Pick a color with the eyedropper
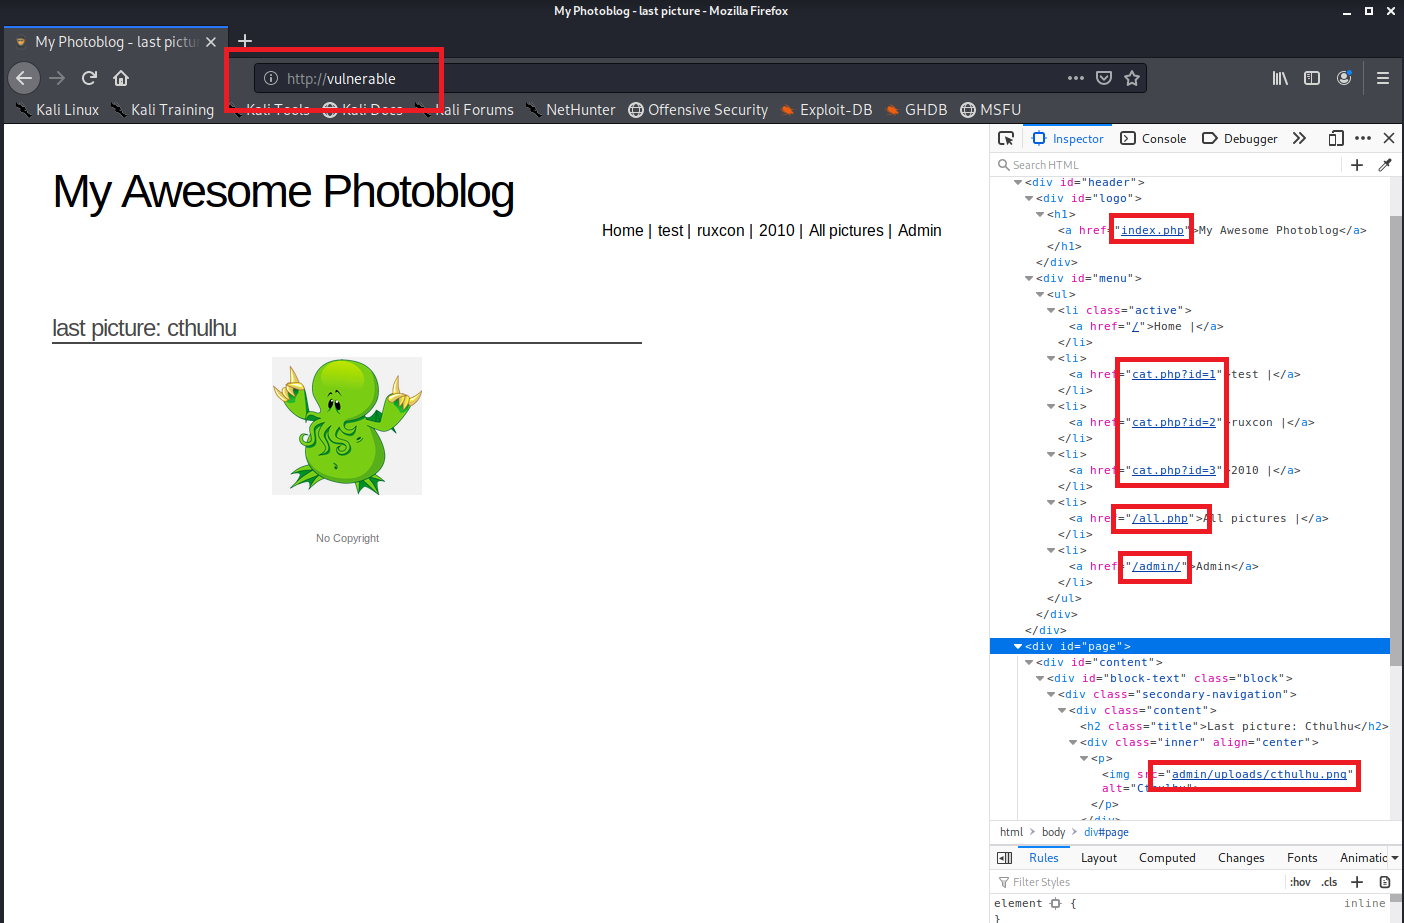Viewport: 1404px width, 923px height. click(x=1385, y=165)
